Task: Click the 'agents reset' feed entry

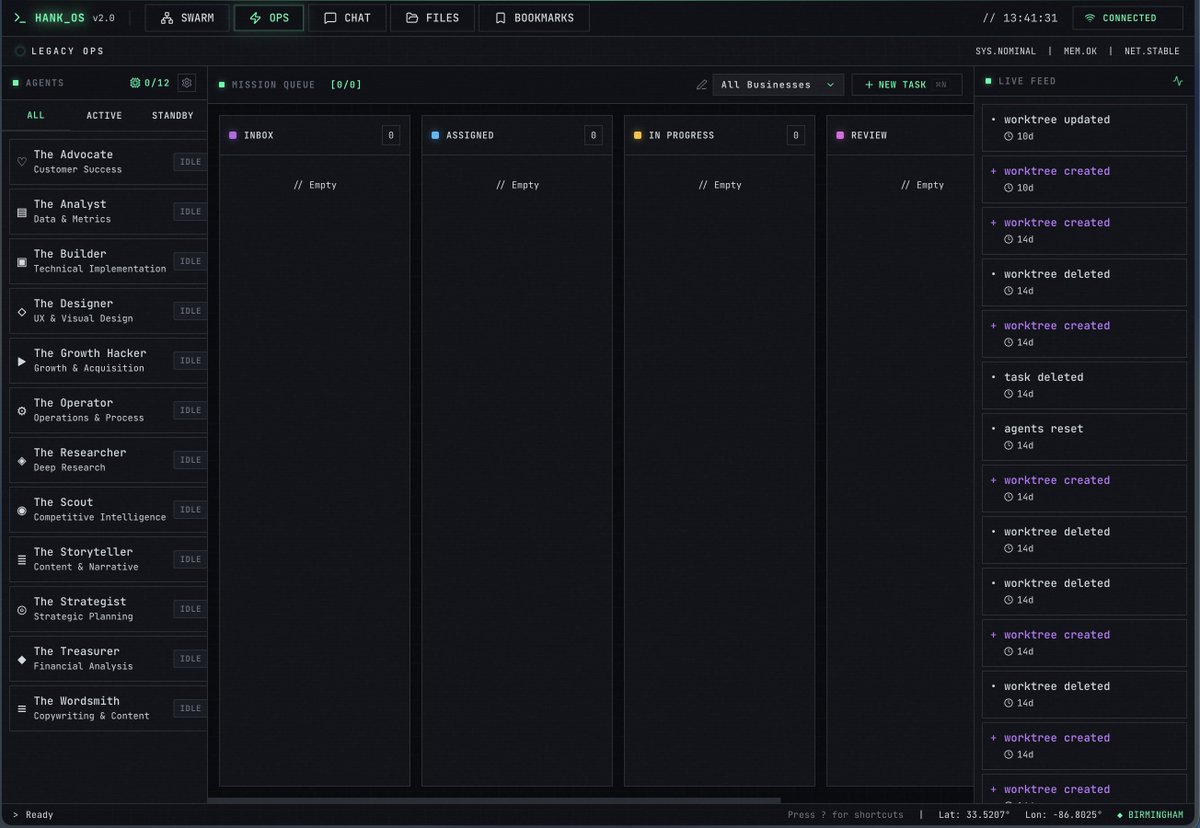Action: tap(1084, 436)
